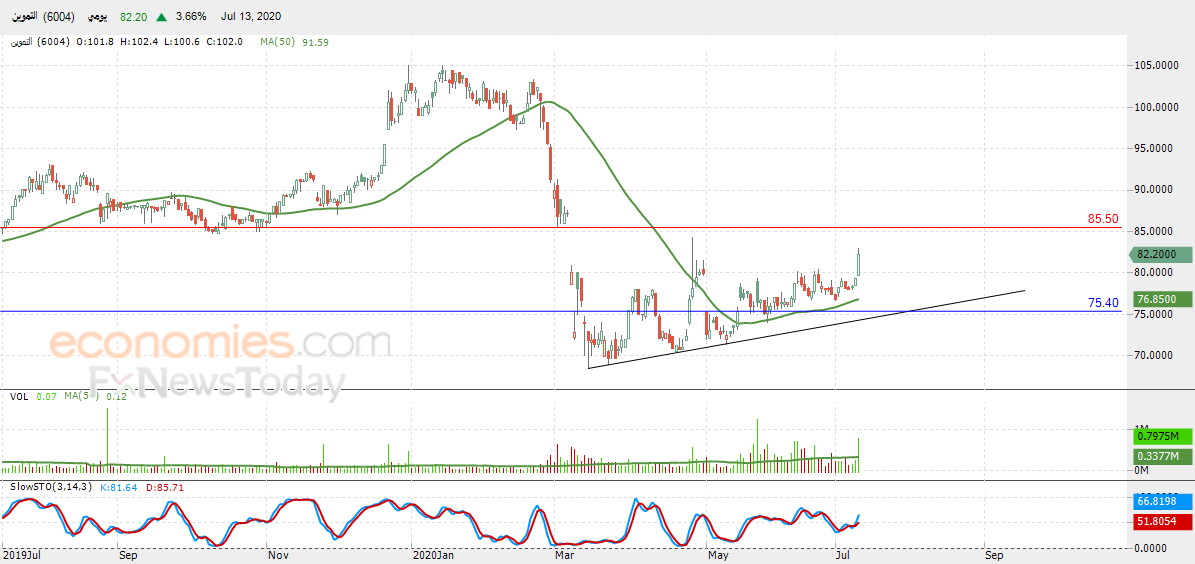Click the 76.8500 moving average tag
Viewport: 1195px width, 564px height.
point(1159,300)
